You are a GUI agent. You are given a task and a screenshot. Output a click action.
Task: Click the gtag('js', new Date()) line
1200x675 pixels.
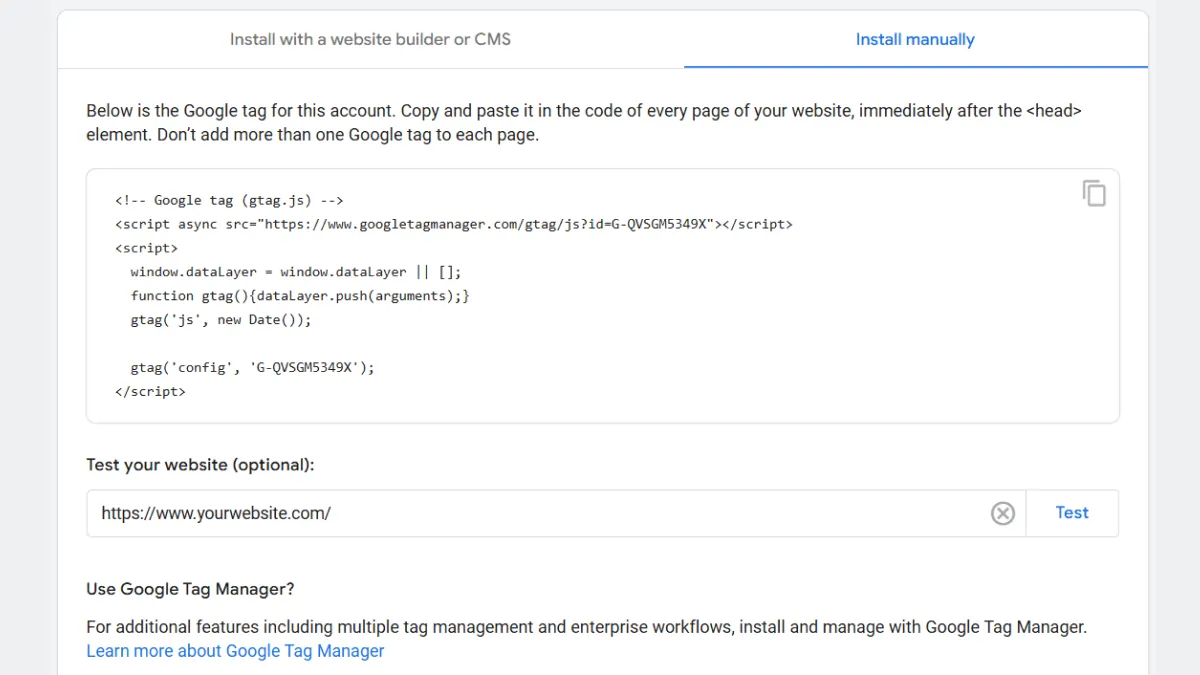point(220,320)
